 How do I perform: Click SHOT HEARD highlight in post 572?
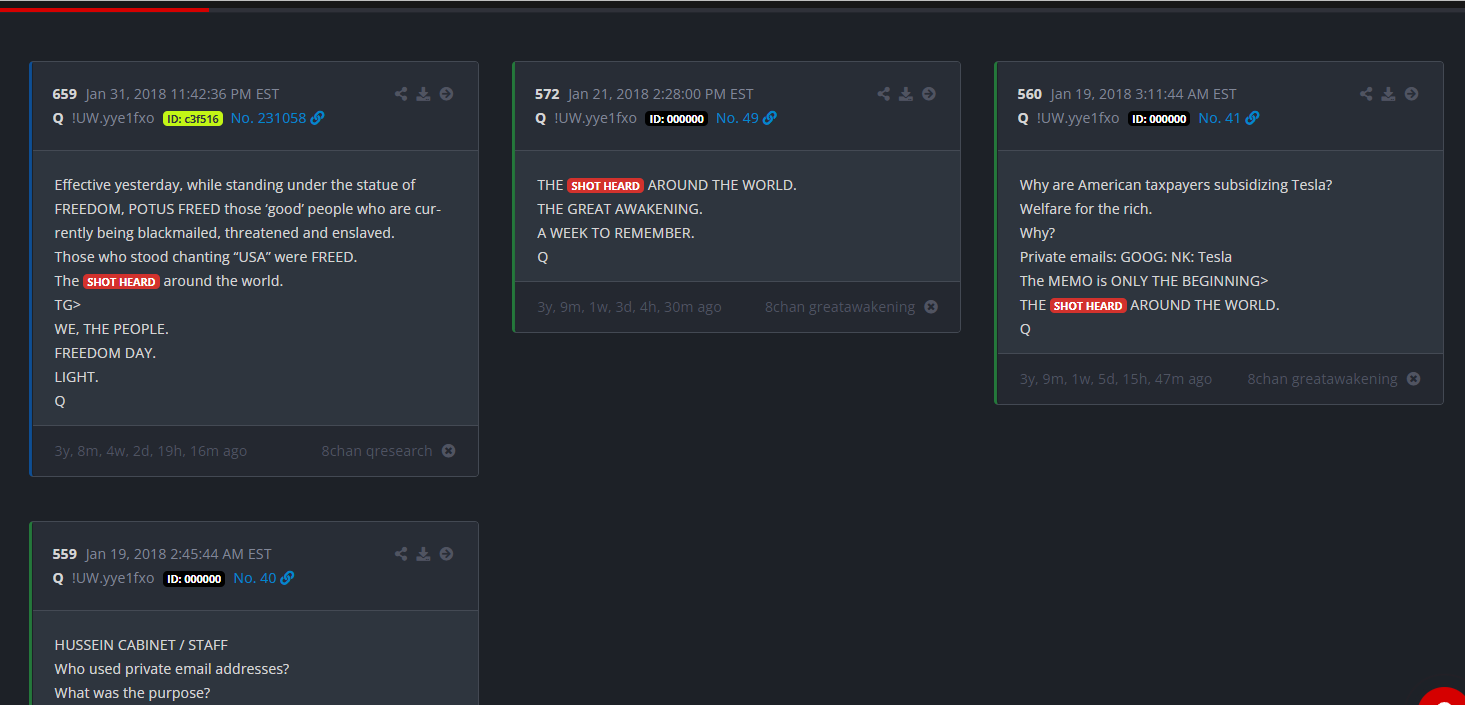click(605, 186)
